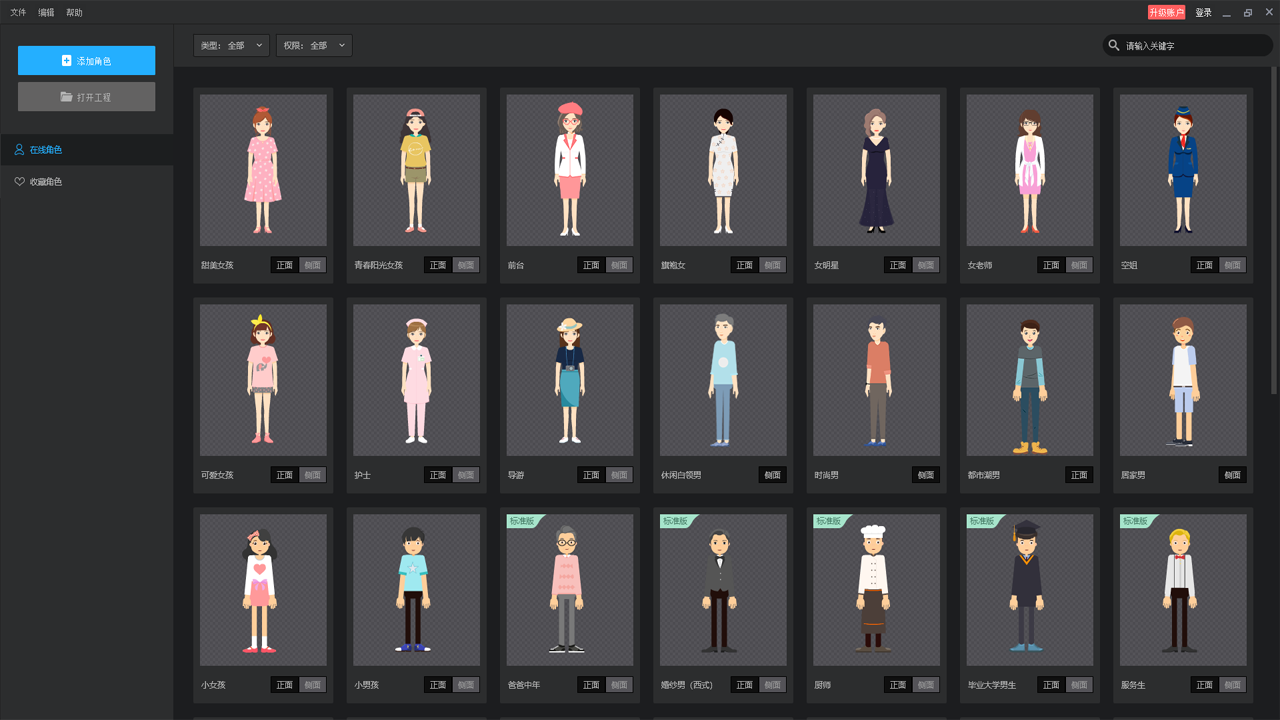The width and height of the screenshot is (1280, 720).
Task: Click the 标准版 badge on 厨师 card
Action: [828, 521]
